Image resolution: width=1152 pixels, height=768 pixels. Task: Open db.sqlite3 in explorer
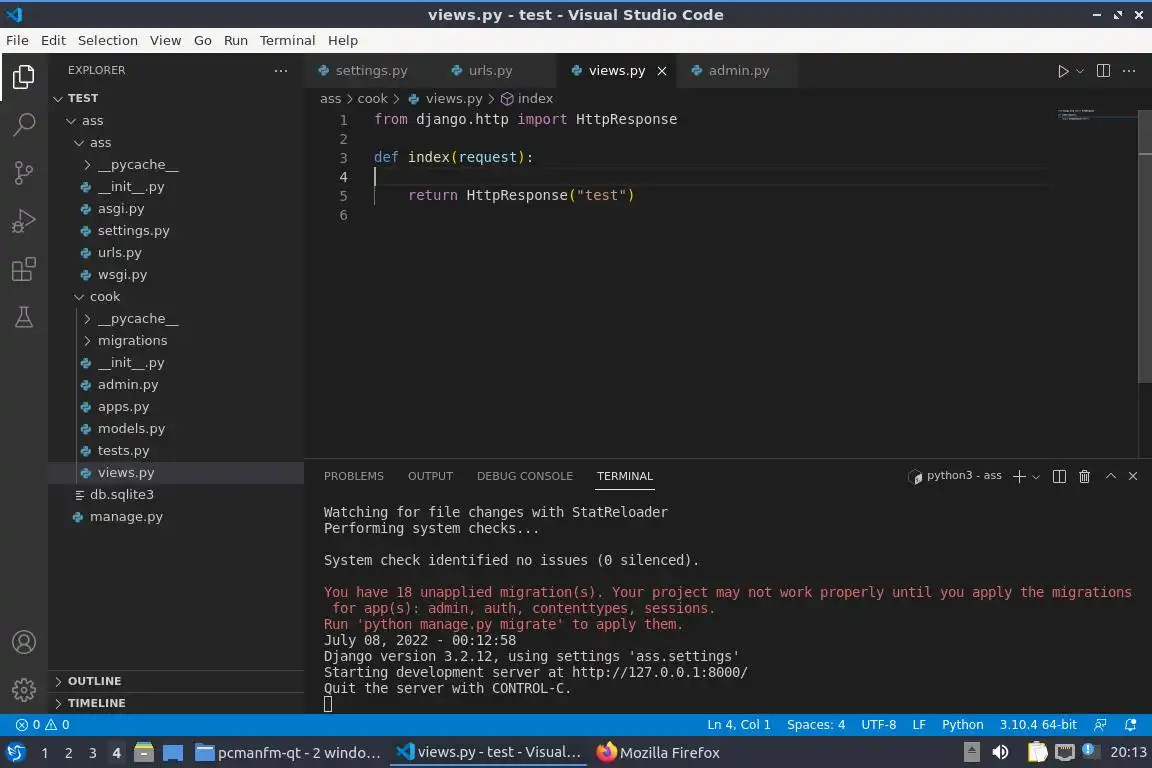pos(176,495)
